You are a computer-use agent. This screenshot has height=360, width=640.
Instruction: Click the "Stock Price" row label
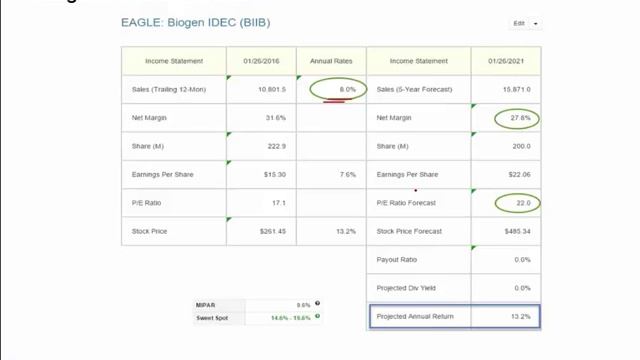(149, 231)
